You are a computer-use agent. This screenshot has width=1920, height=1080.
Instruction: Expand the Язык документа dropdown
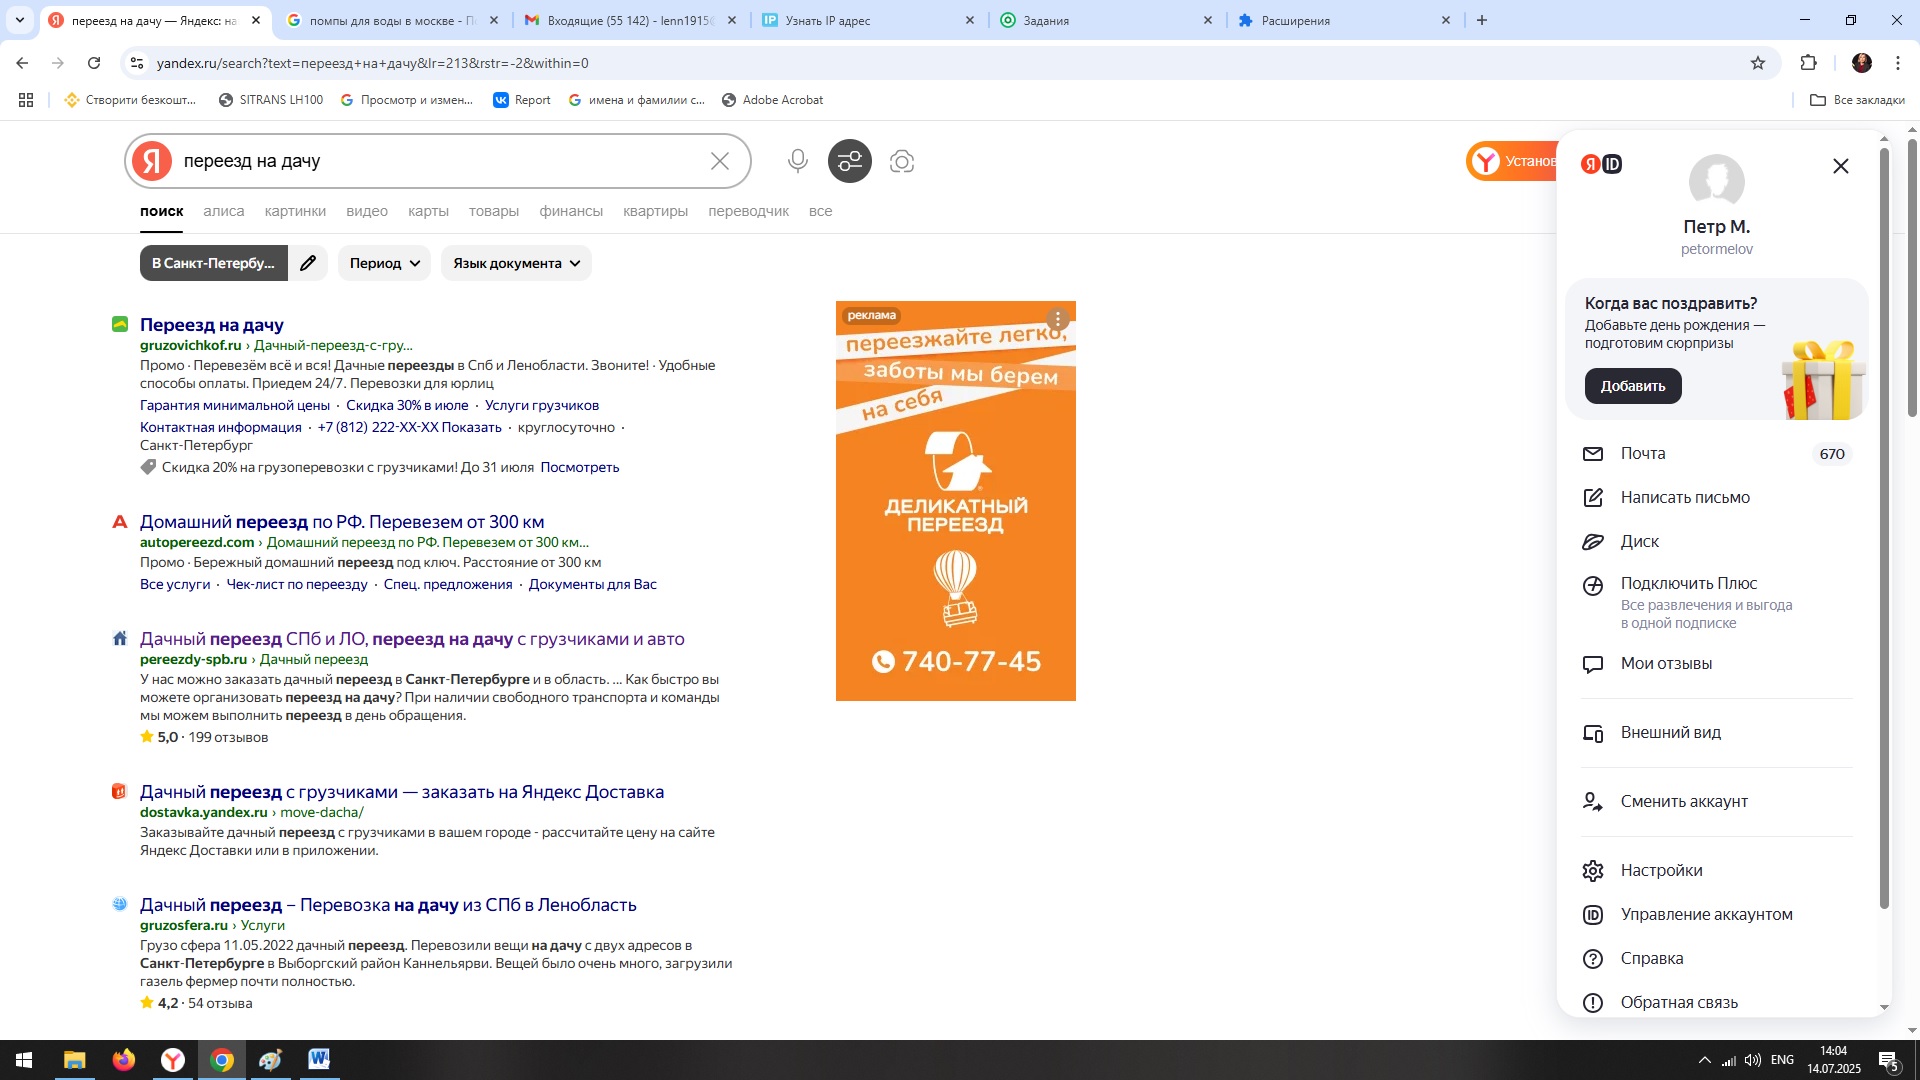coord(516,263)
